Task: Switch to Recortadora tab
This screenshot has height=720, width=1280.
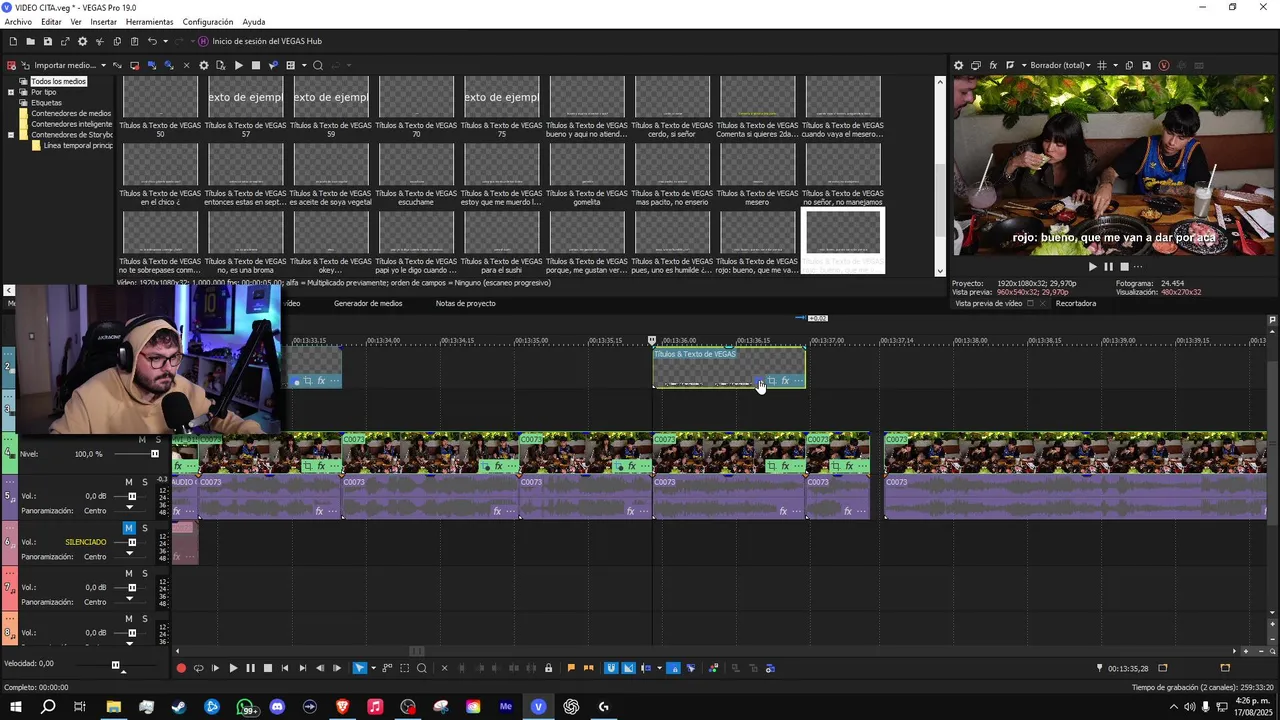Action: (x=1076, y=303)
